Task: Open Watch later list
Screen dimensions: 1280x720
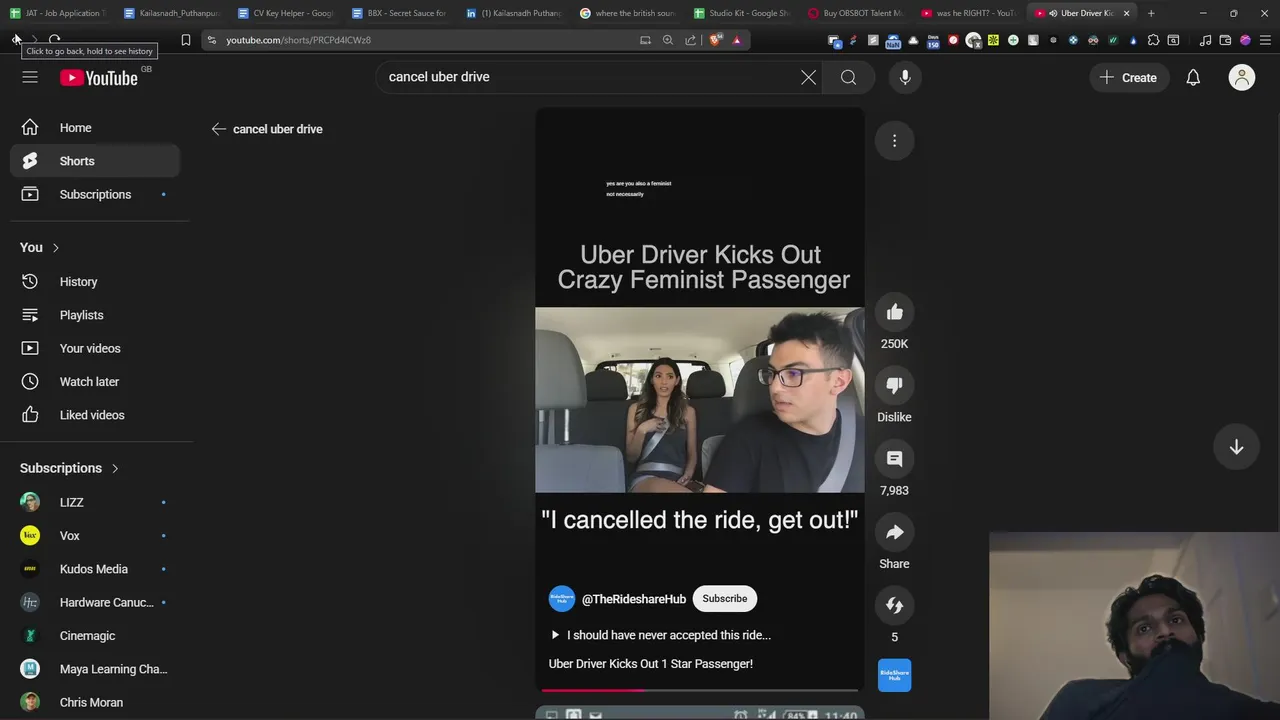Action: [x=95, y=382]
